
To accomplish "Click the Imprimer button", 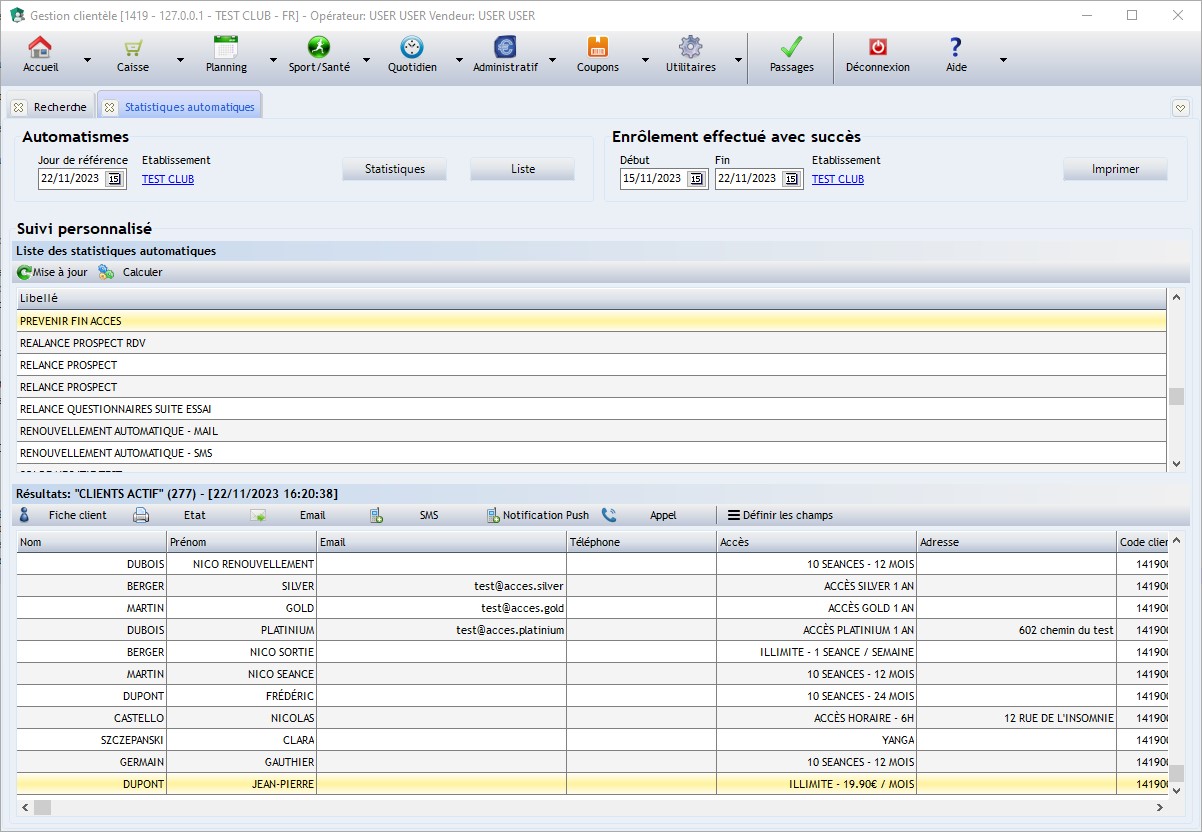I will (x=1115, y=169).
